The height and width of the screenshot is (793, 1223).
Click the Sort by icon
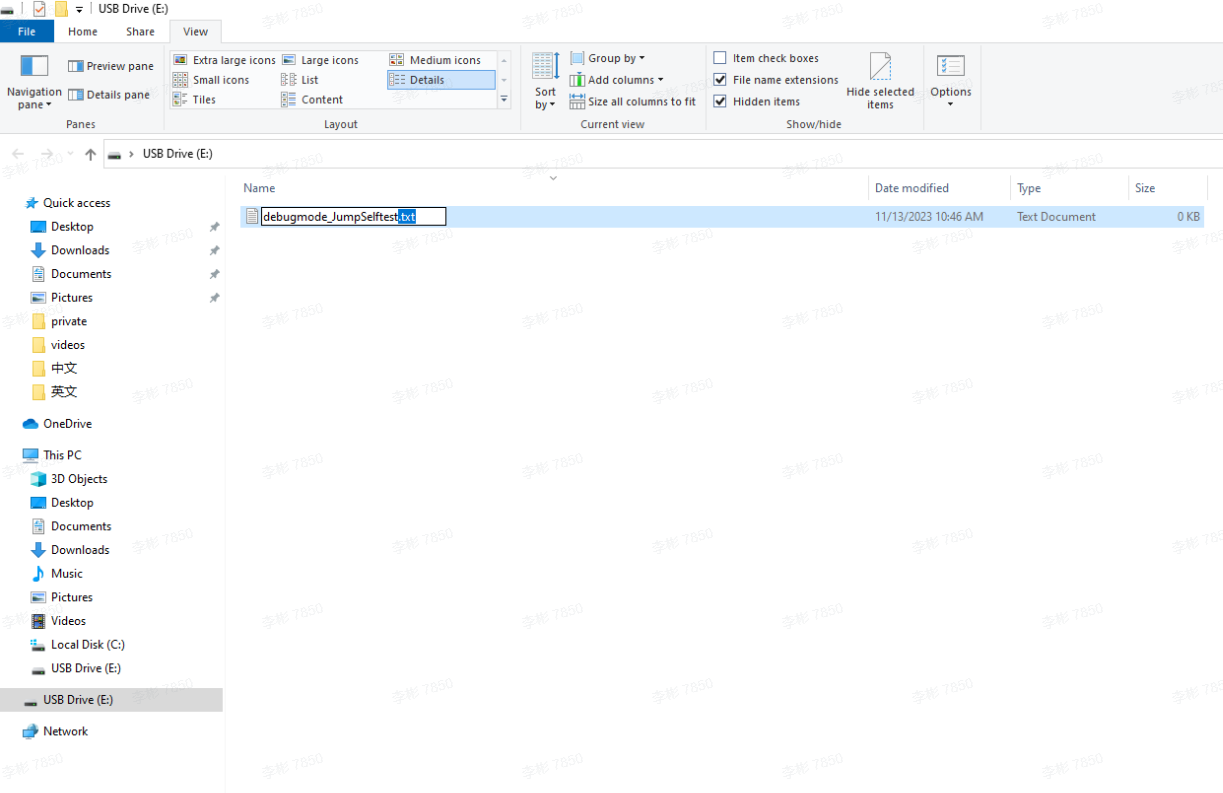click(x=545, y=68)
